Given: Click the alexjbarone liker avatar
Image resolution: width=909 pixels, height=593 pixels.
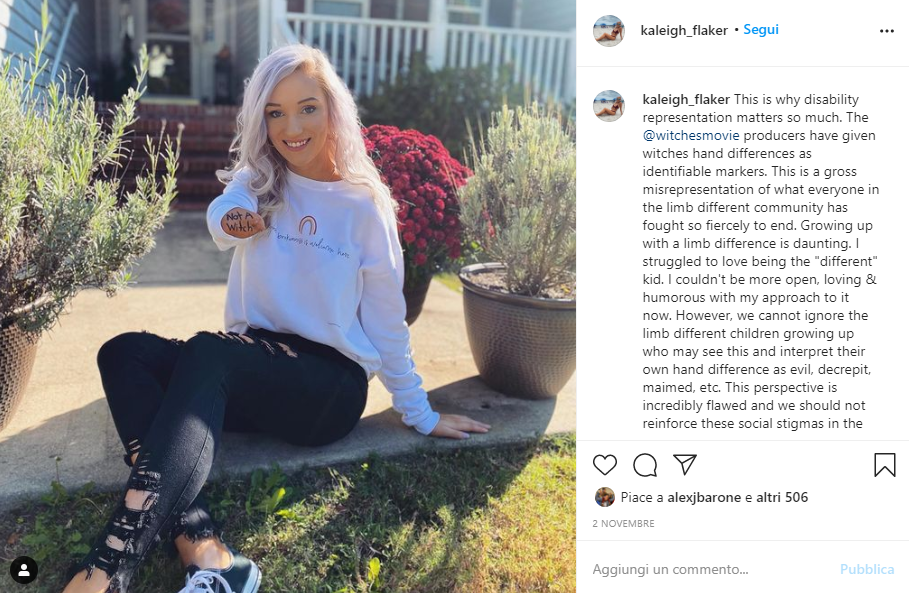Looking at the screenshot, I should click(605, 497).
